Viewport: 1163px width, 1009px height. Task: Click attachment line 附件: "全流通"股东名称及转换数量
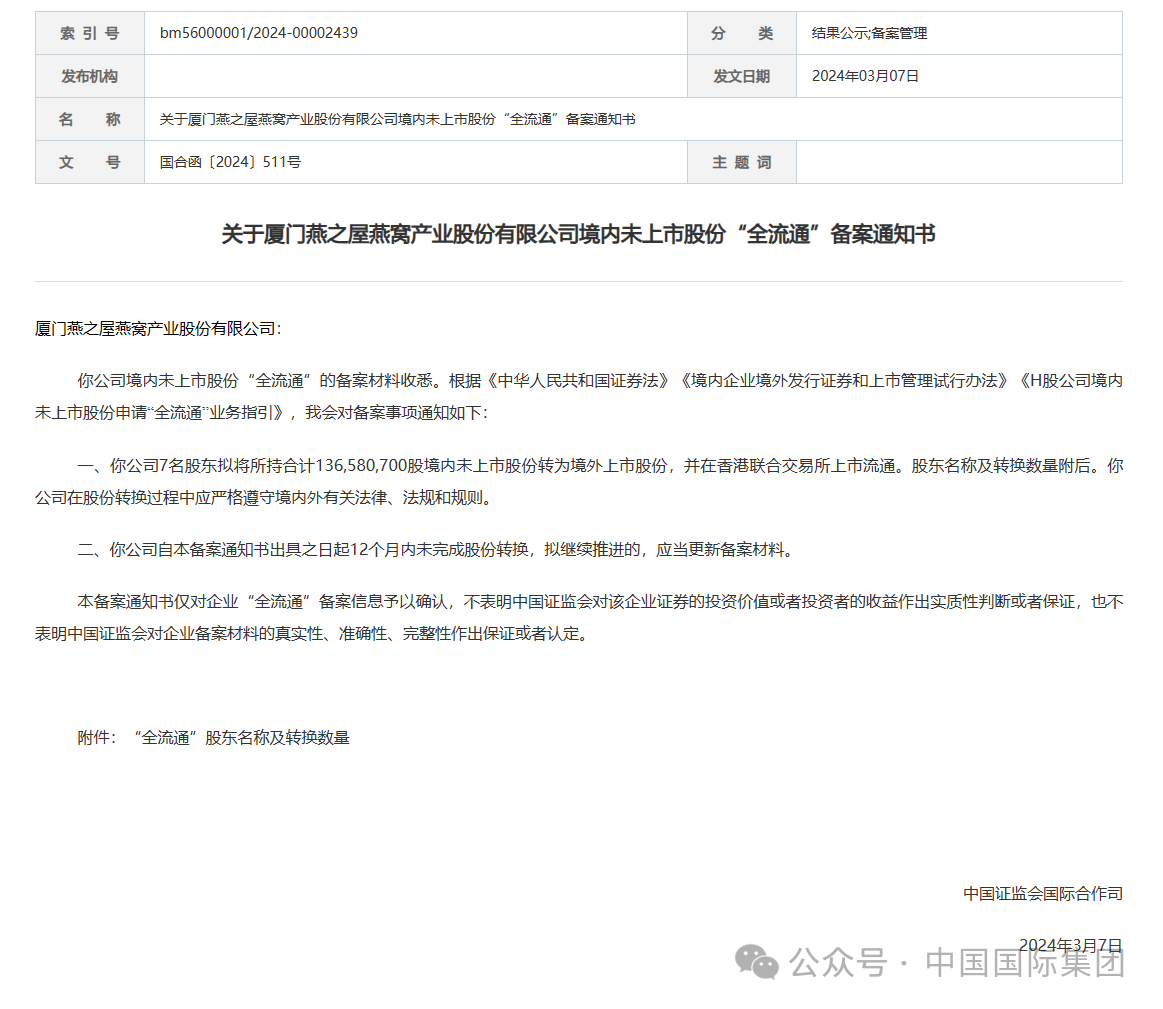coord(214,738)
